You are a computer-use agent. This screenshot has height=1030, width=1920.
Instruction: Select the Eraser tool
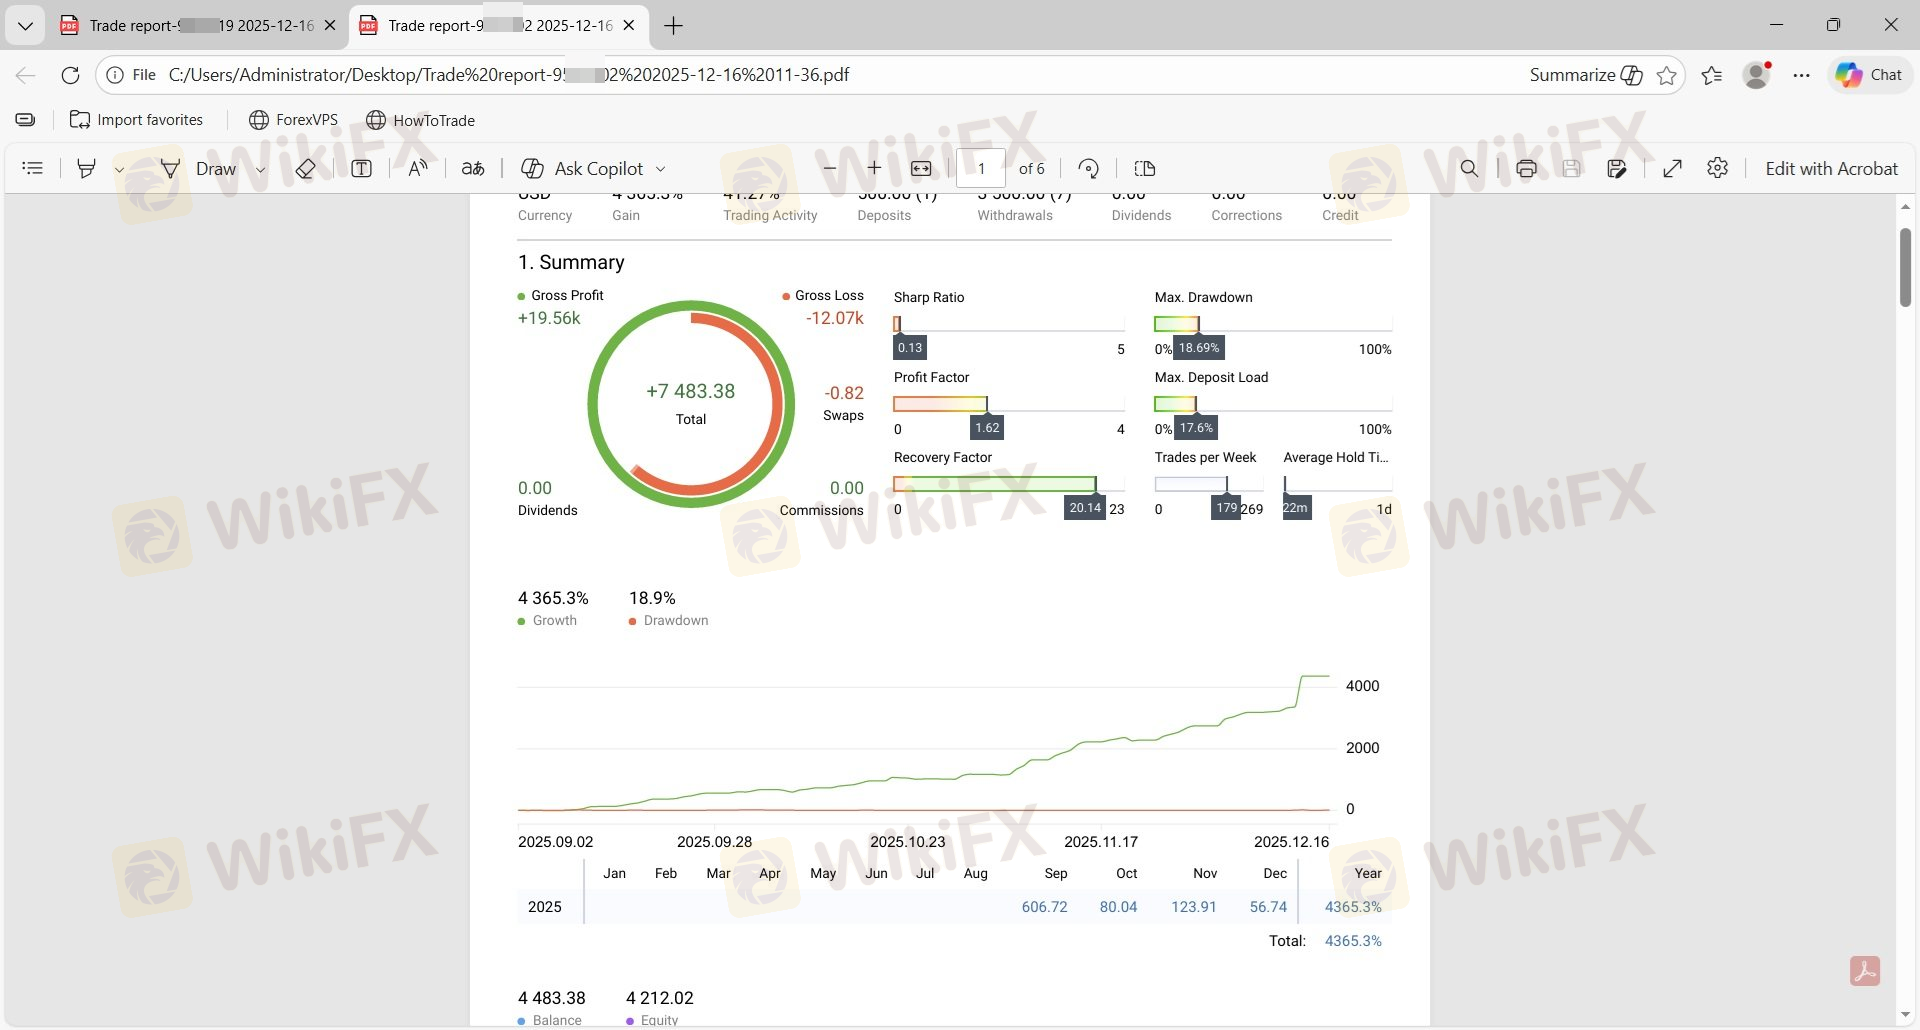[306, 169]
